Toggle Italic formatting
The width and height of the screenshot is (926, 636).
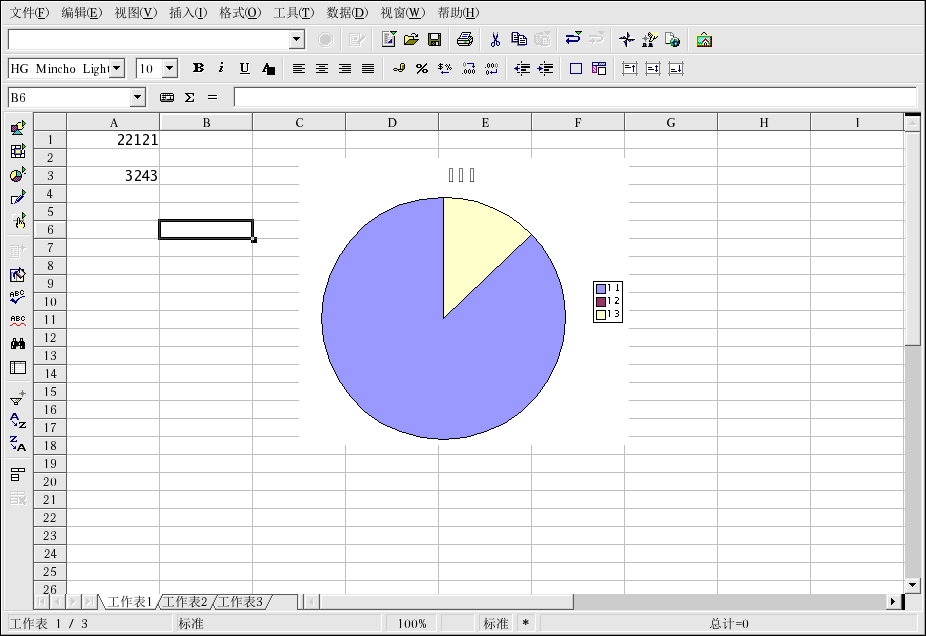point(221,69)
